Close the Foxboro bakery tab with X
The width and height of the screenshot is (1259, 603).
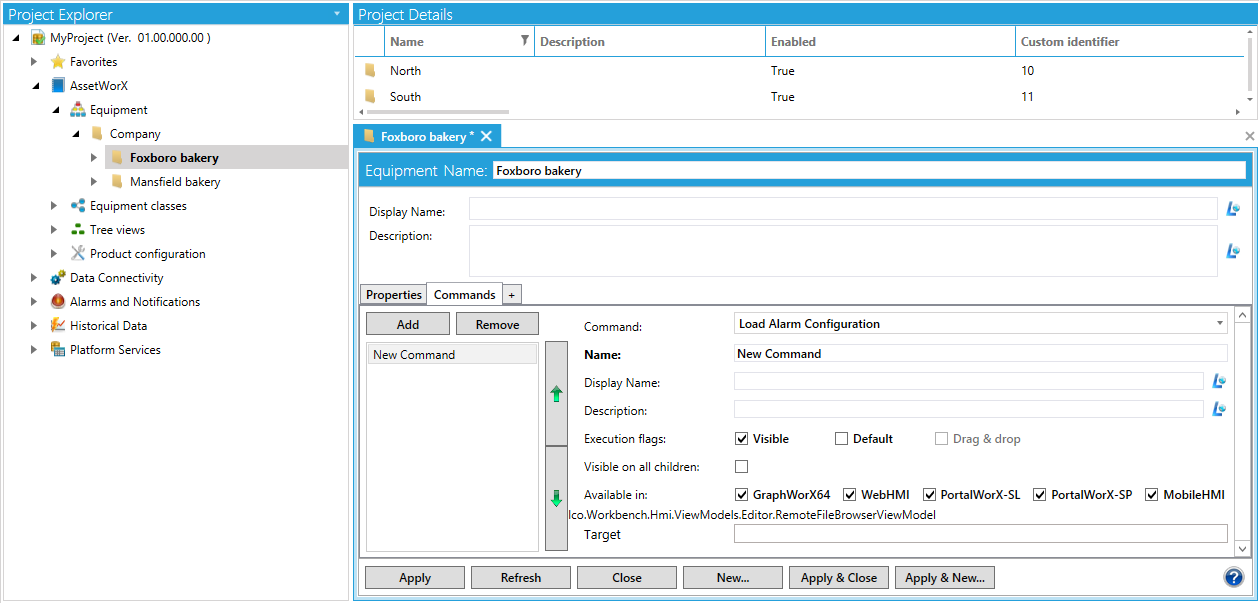point(486,136)
